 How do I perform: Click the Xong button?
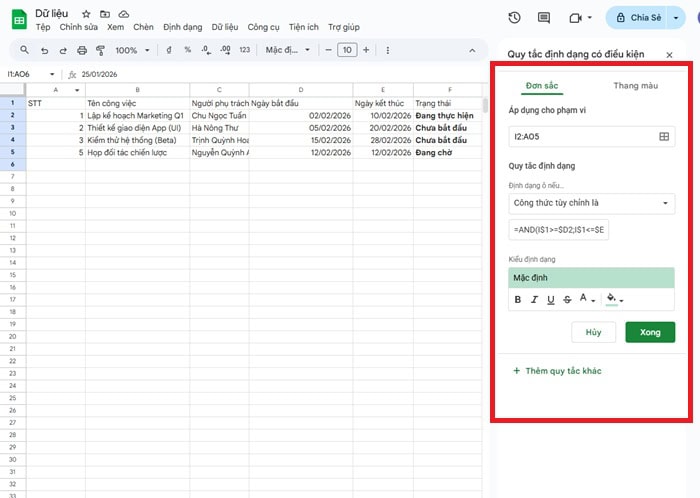(x=649, y=332)
